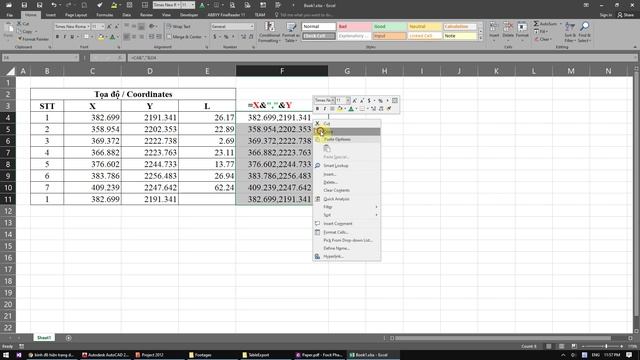640x360 pixels.
Task: Switch to the Insert ribbon tab
Action: (x=51, y=15)
